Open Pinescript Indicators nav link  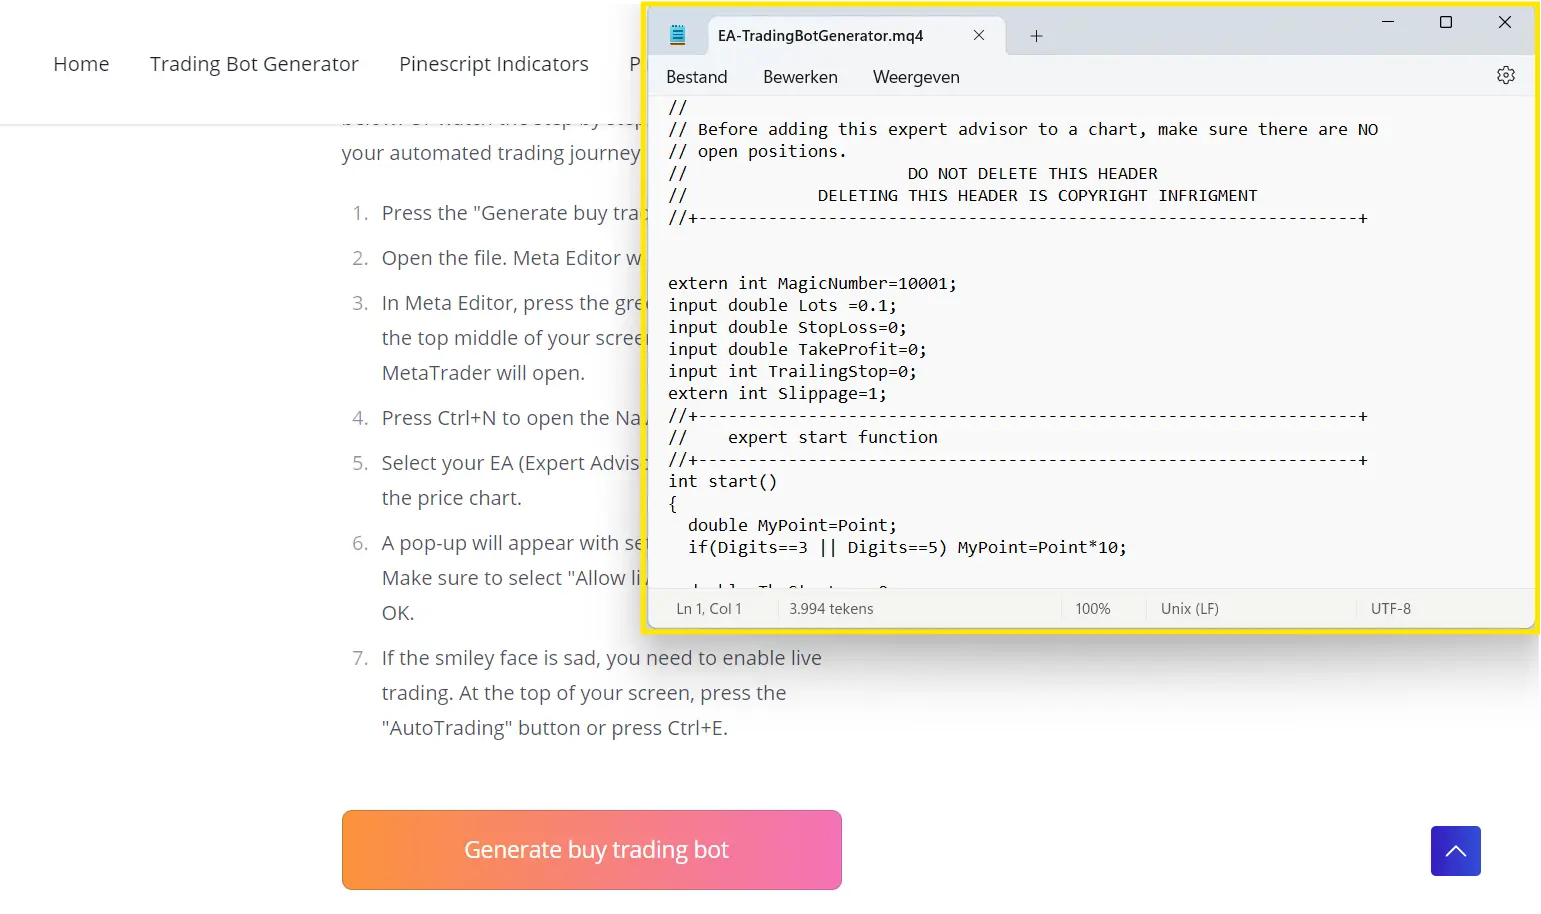494,64
